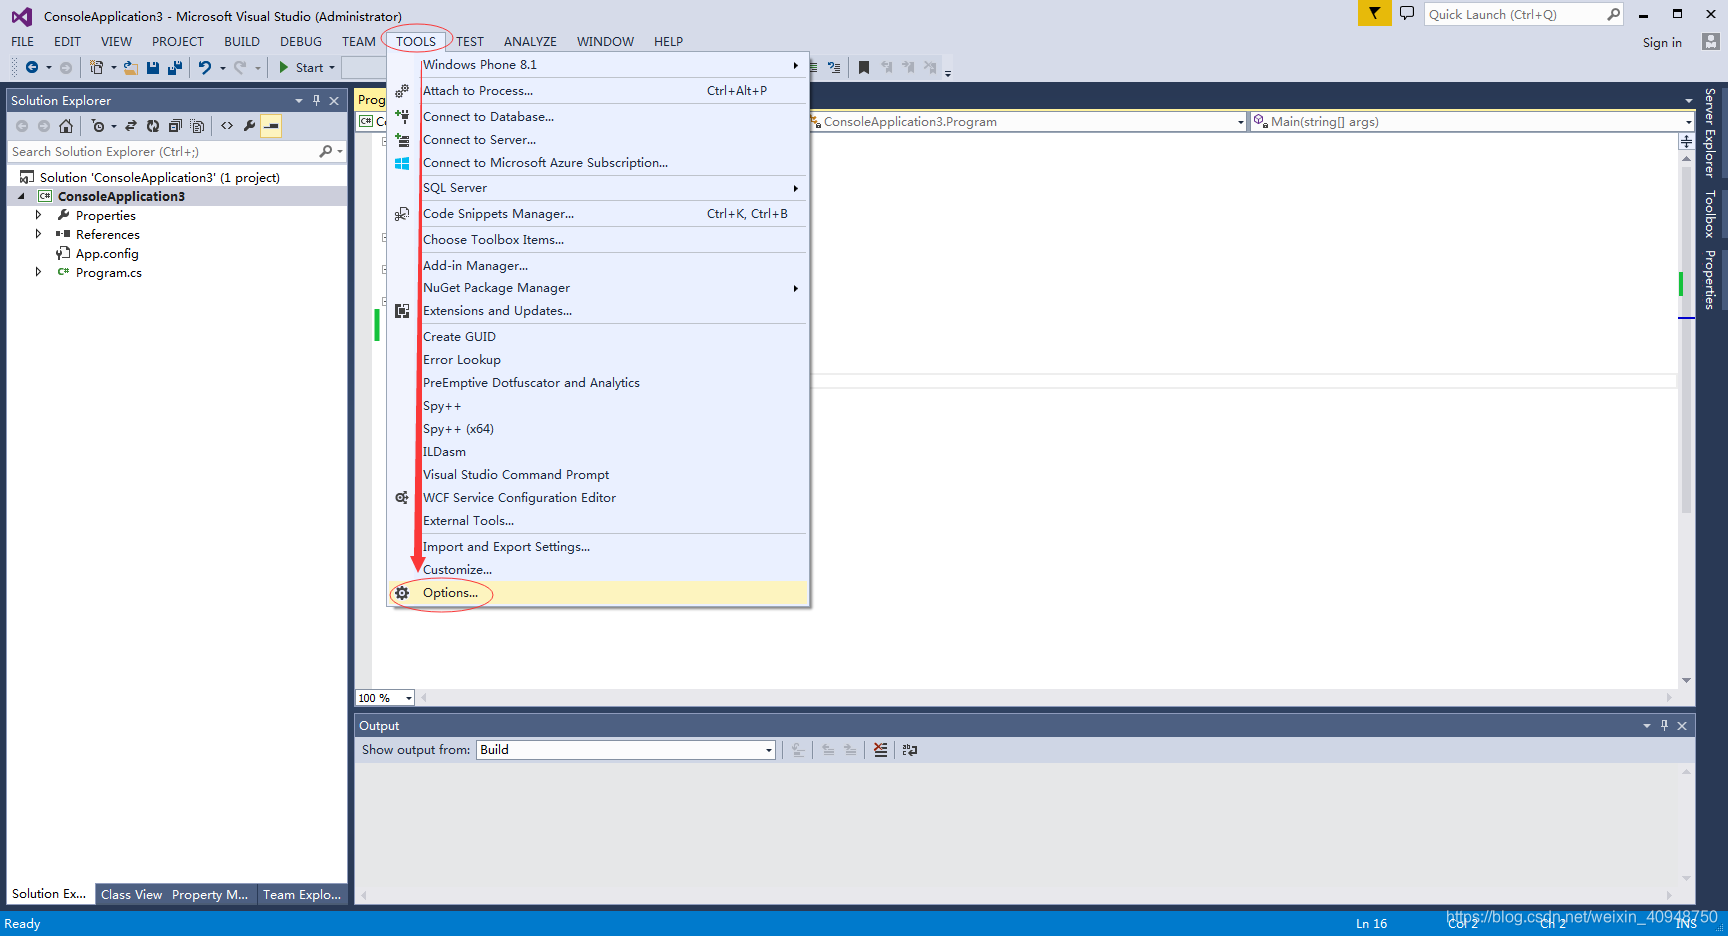
Task: Click the Home icon in Solution Explorer
Action: coord(66,126)
